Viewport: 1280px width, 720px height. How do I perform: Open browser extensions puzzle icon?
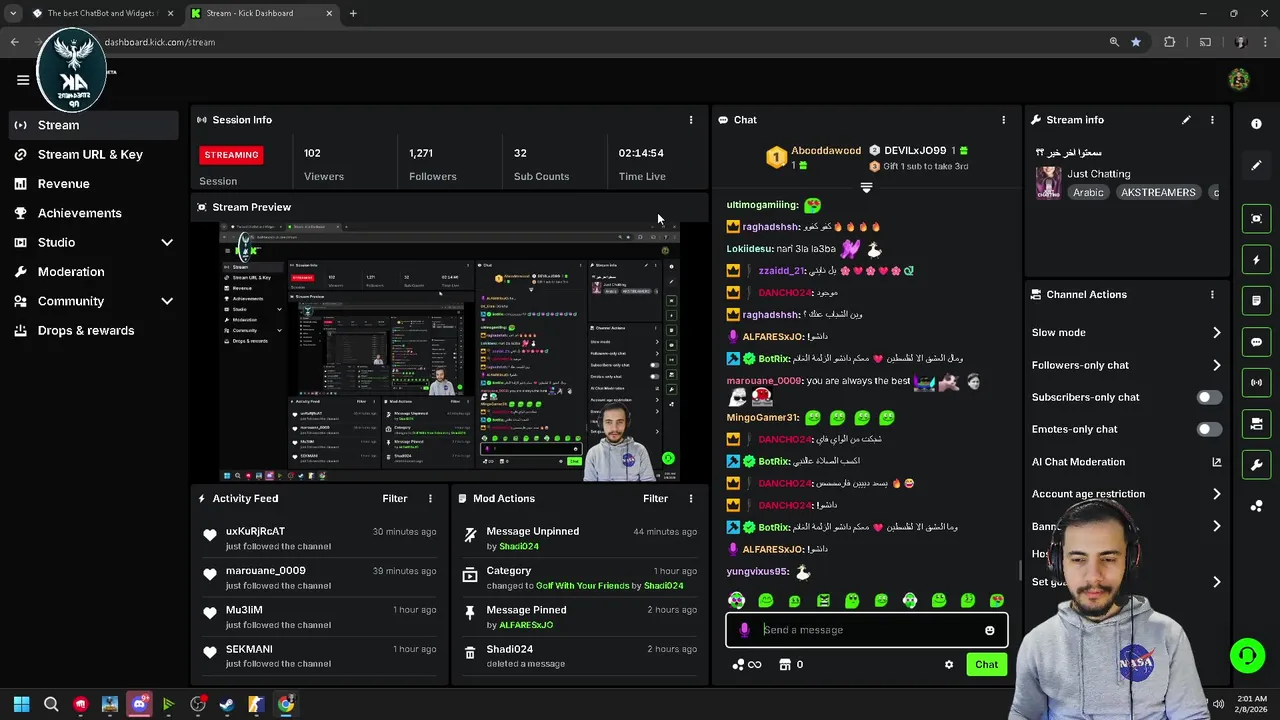pos(1170,42)
